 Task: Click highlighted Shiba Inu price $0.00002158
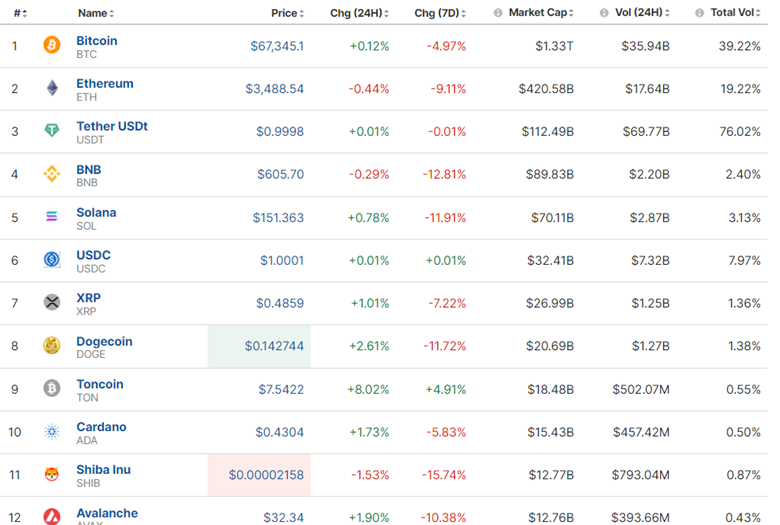point(266,475)
